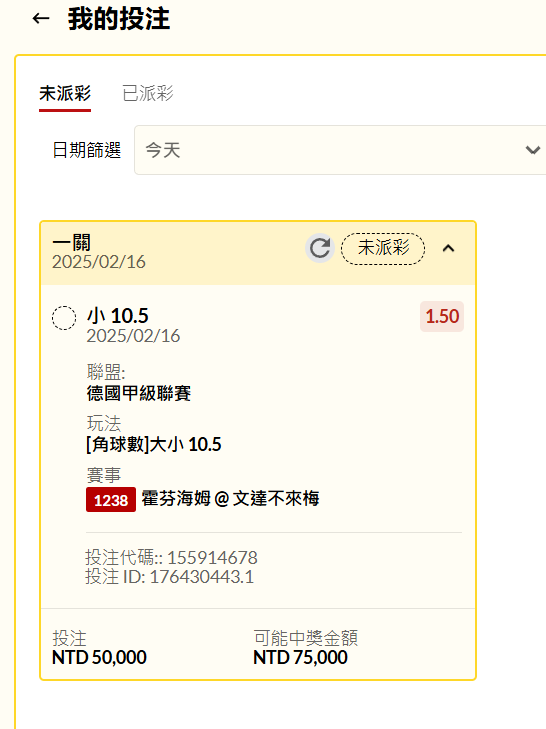Expand date filter using the down arrow
The image size is (546, 729).
pos(533,150)
